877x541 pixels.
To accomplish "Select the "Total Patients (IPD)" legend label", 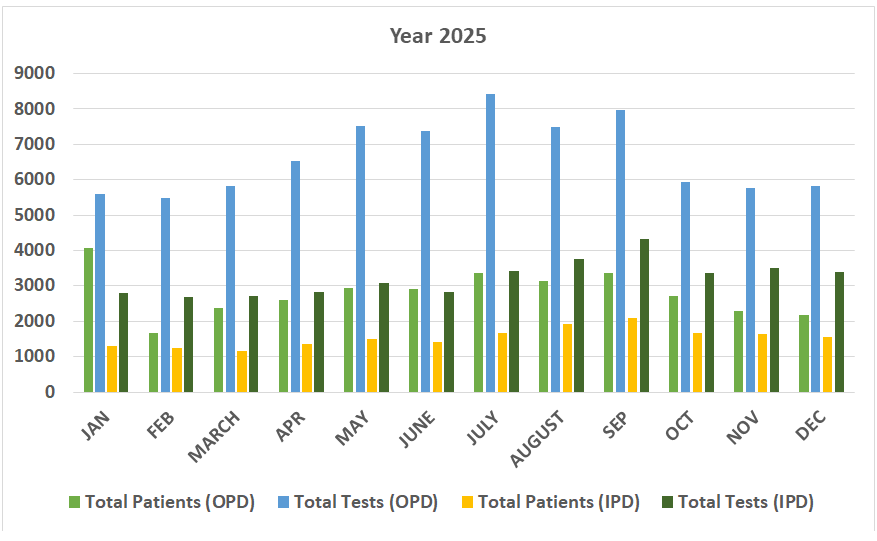I will pos(559,503).
